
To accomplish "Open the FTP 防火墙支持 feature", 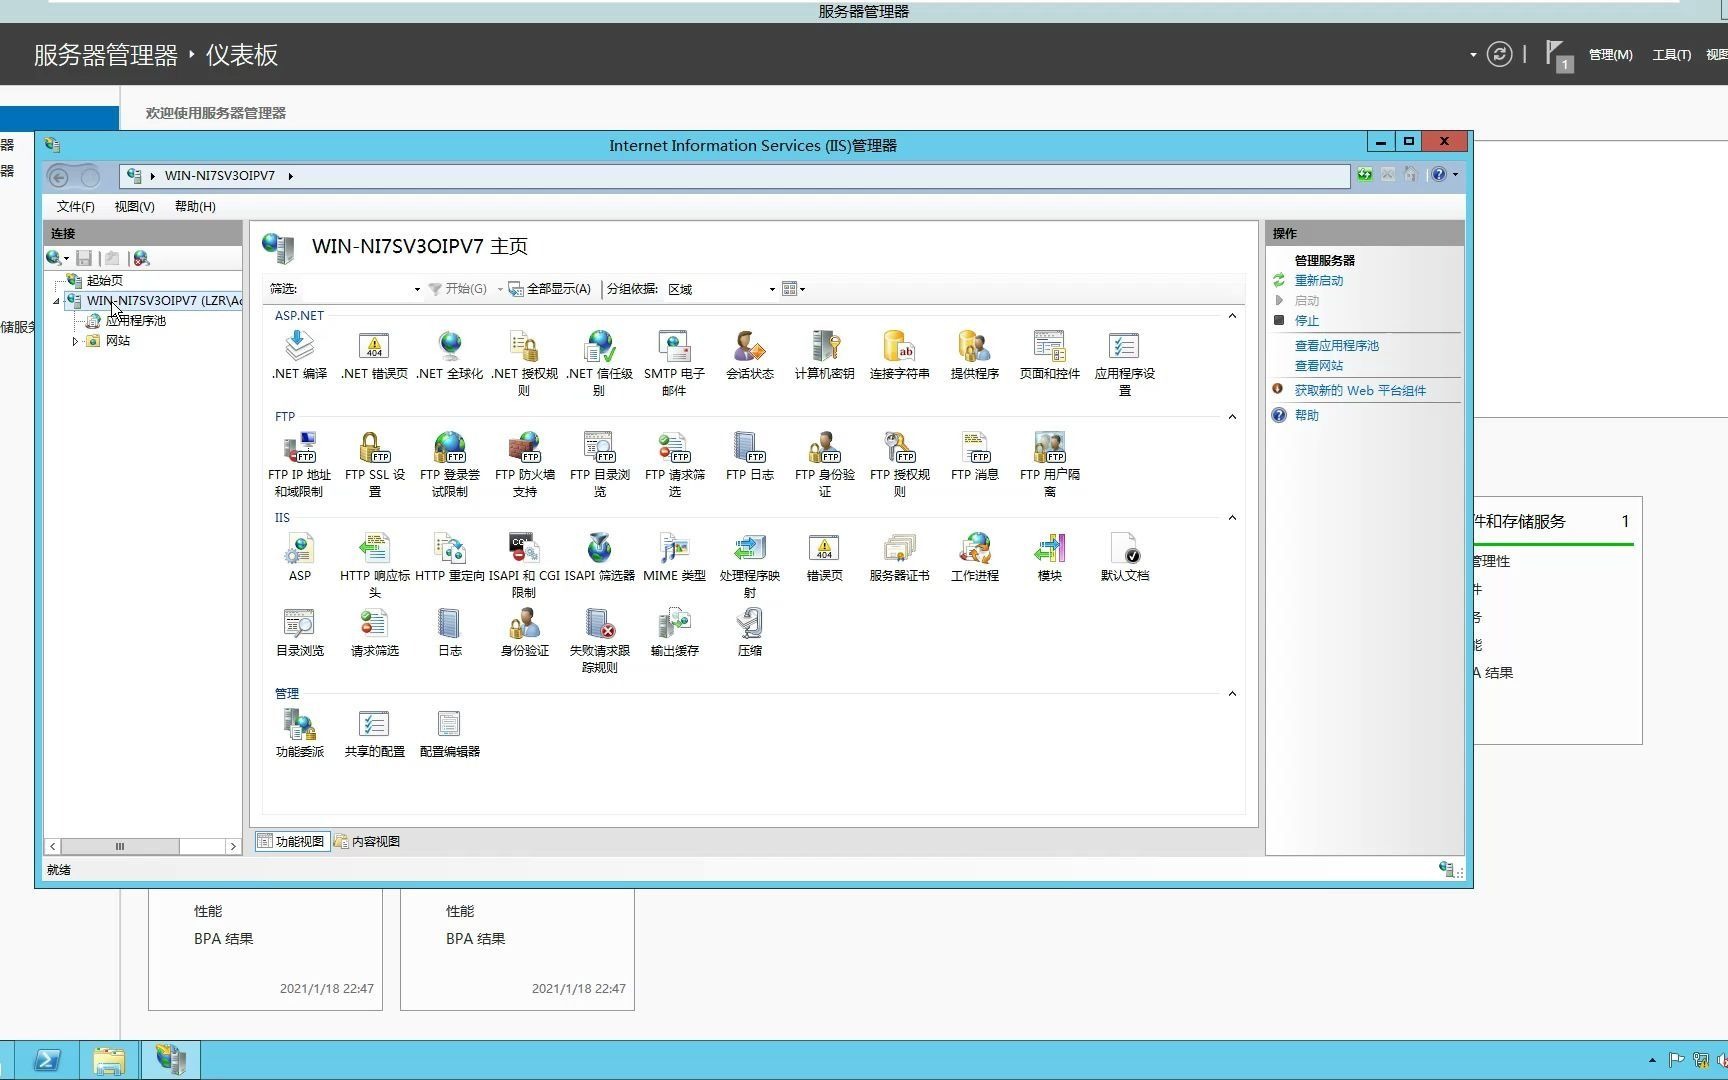I will [x=524, y=465].
